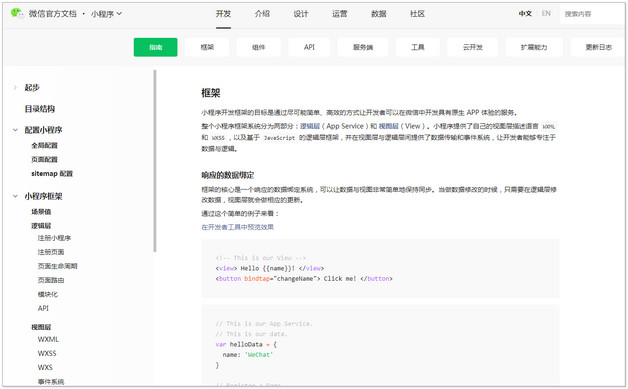628x389 pixels.
Task: Open 逻辑层 sidebar item
Action: click(41, 226)
